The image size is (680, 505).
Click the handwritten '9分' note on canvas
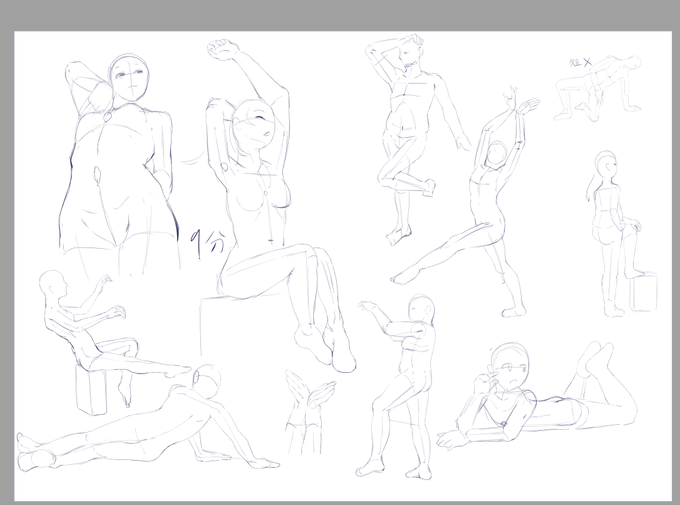pyautogui.click(x=208, y=243)
